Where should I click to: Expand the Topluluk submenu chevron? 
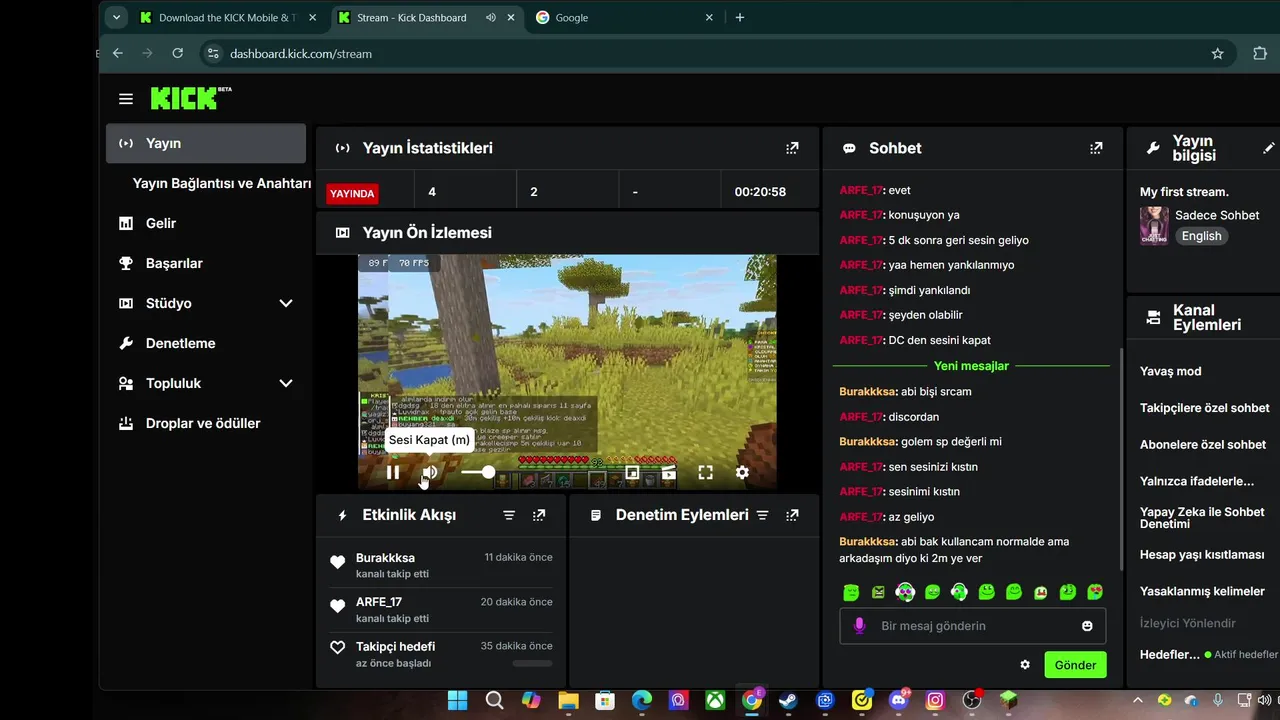[x=286, y=383]
